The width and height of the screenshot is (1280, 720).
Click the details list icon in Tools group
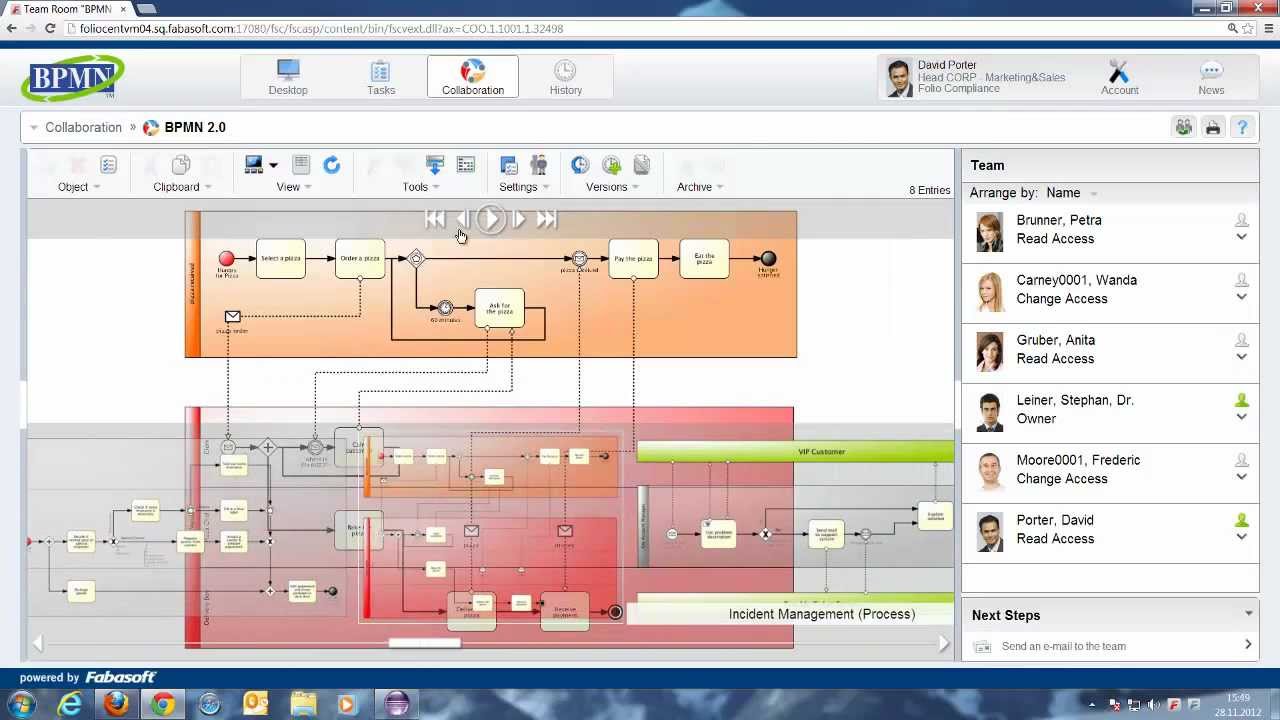[466, 164]
